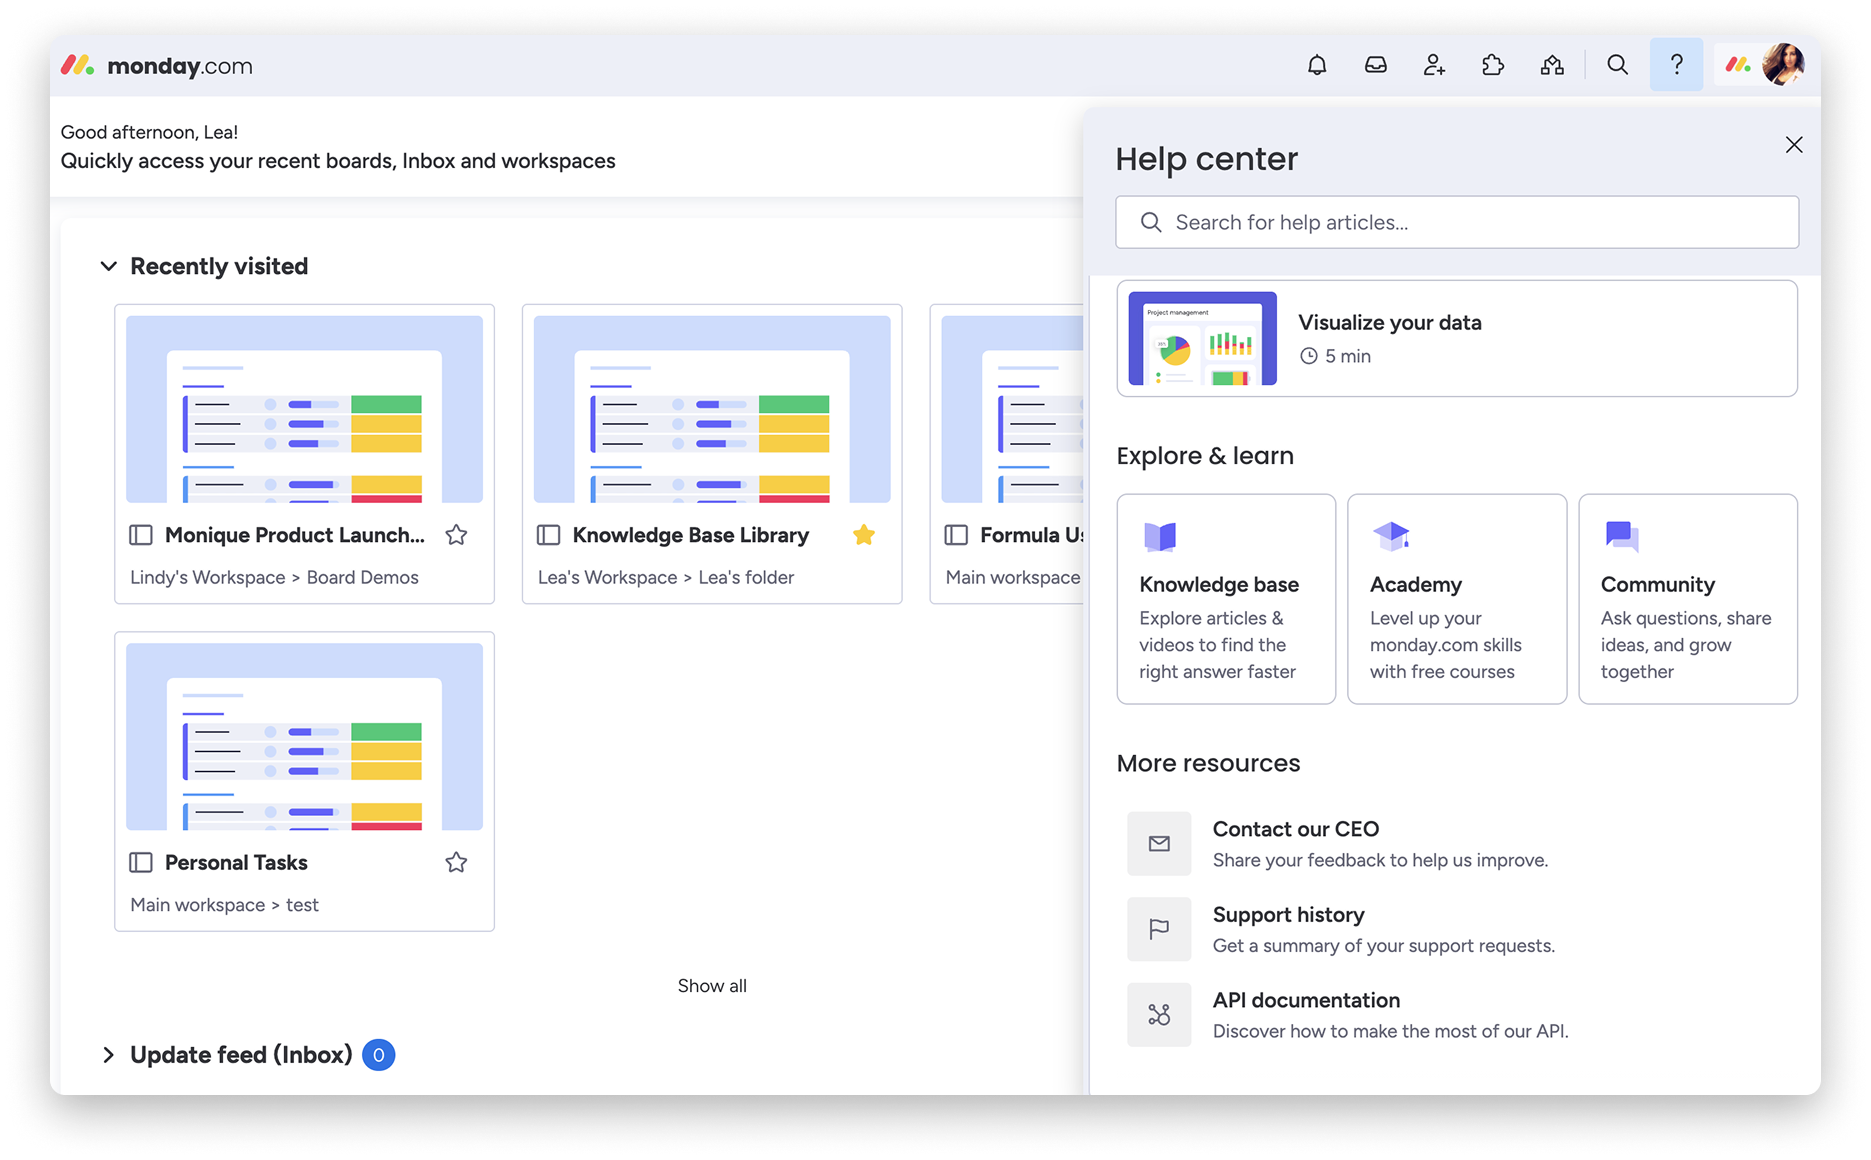Open Knowledge Base Library board thumbnail
The image size is (1871, 1160).
point(712,409)
